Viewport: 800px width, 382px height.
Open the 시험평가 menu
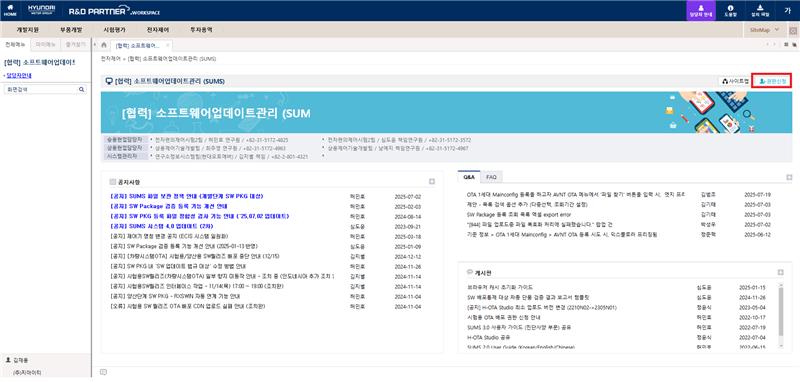pyautogui.click(x=114, y=30)
